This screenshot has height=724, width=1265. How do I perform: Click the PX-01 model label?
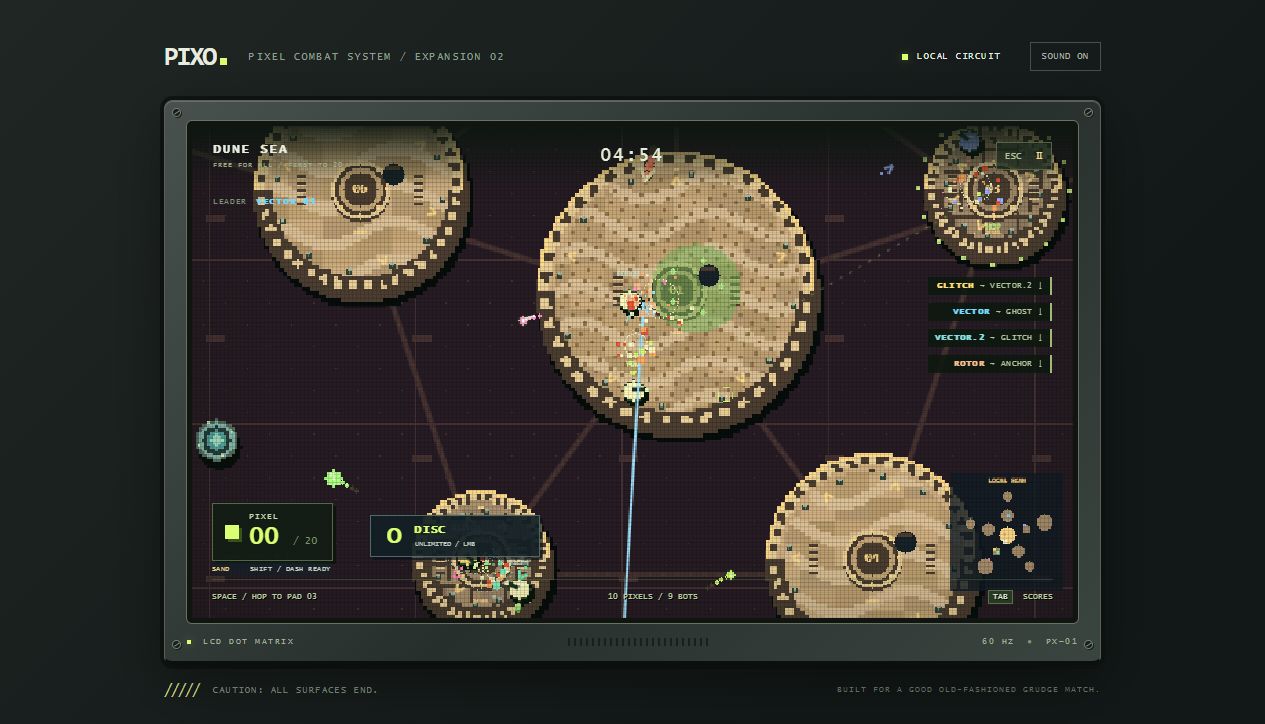(1062, 642)
